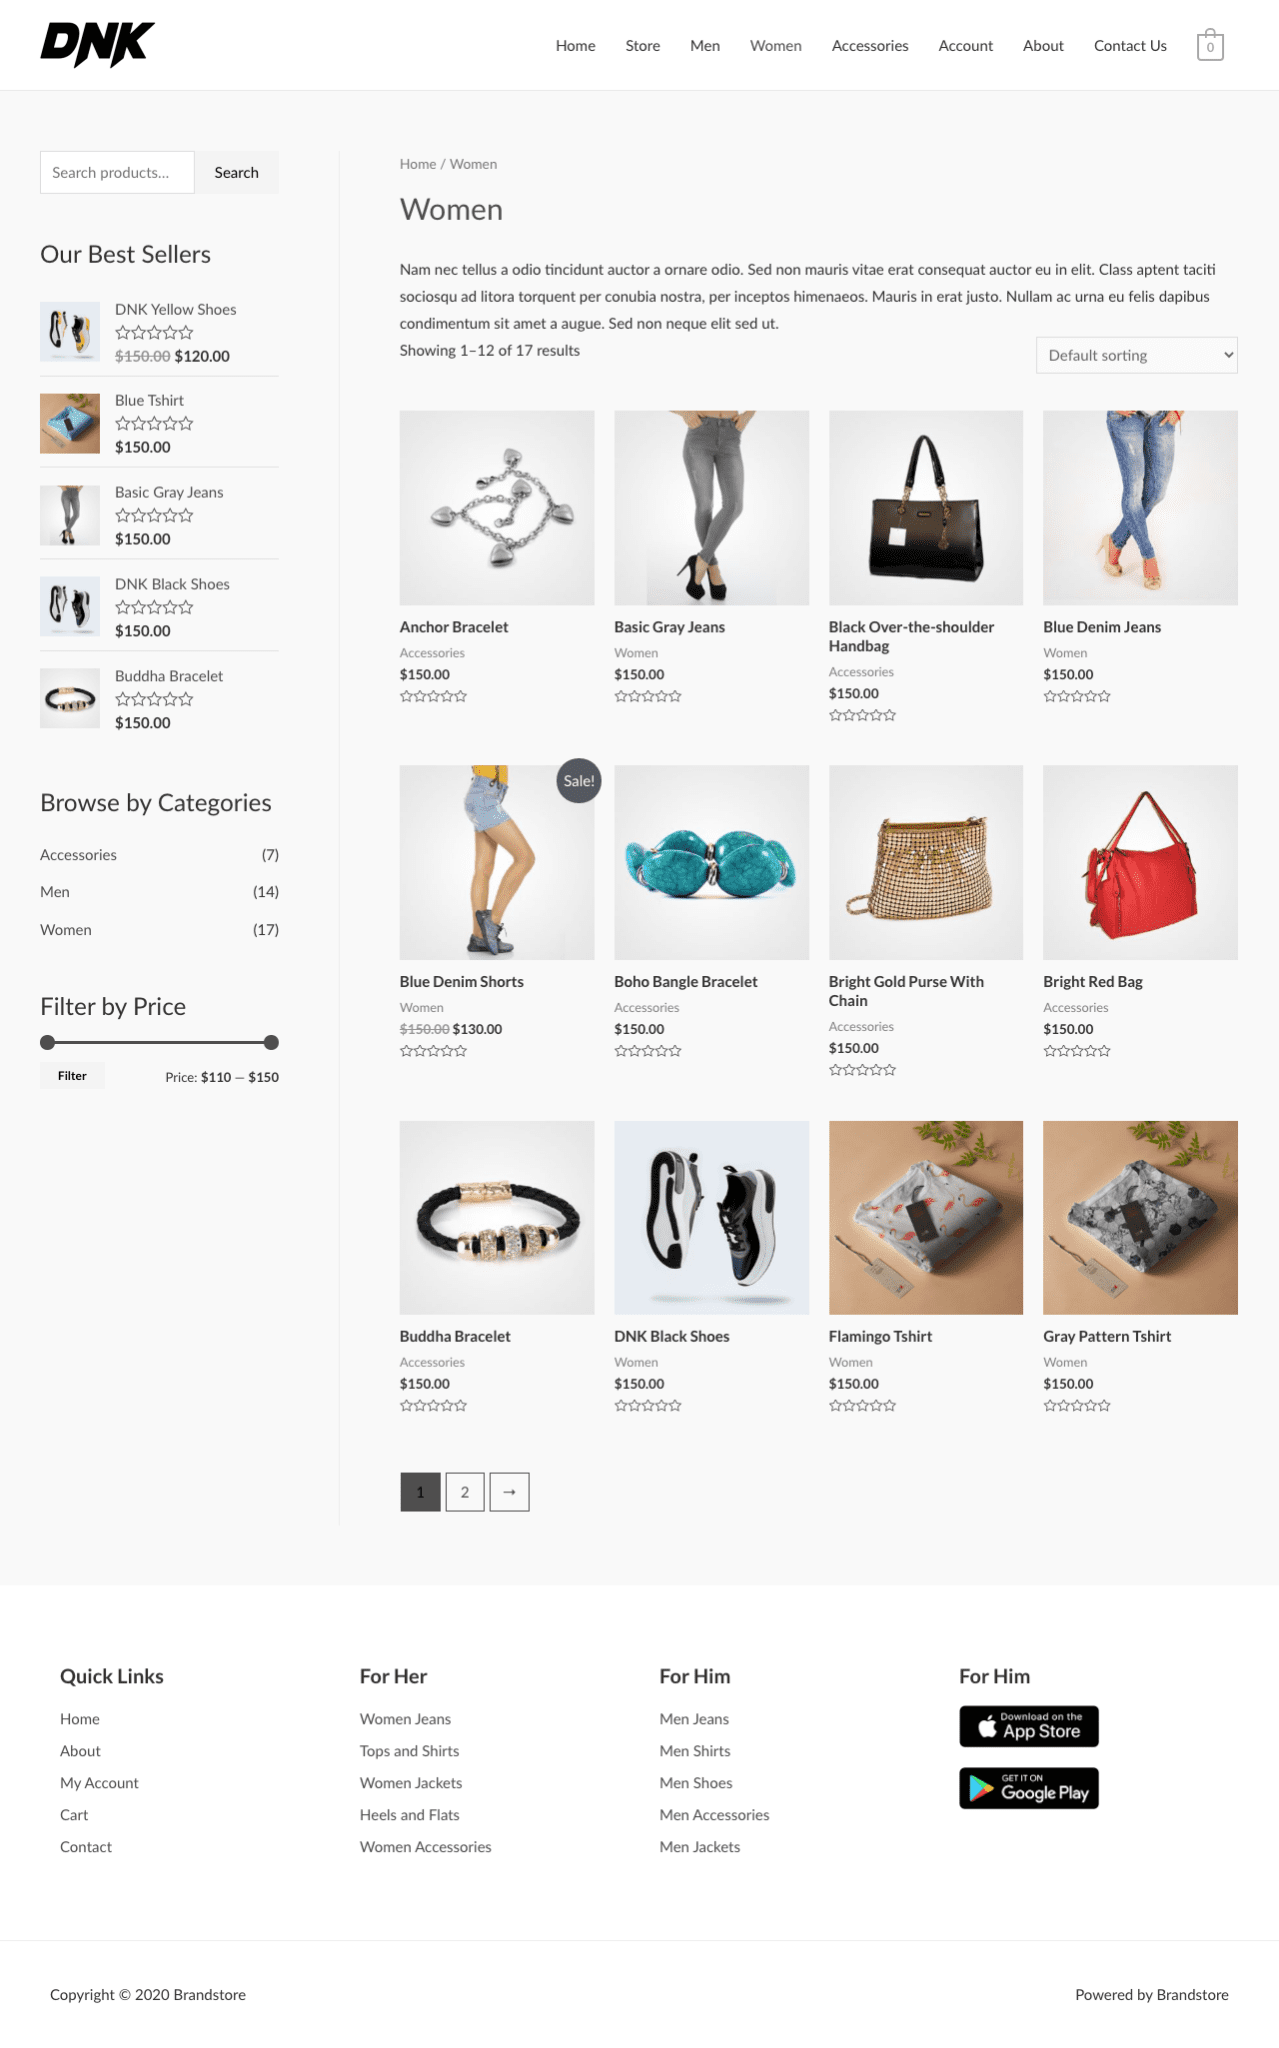The image size is (1279, 2048).
Task: Download via the App Store badge
Action: coord(1028,1726)
